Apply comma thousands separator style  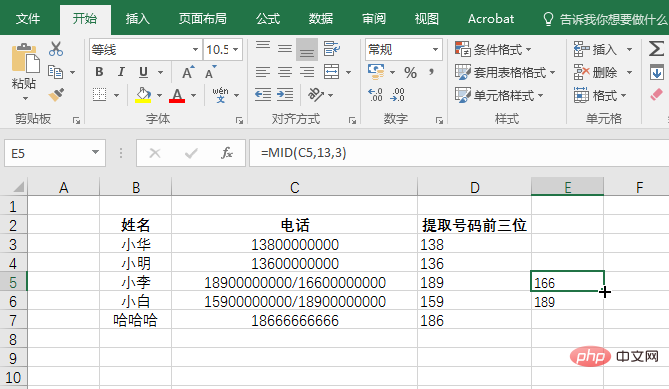tap(432, 71)
